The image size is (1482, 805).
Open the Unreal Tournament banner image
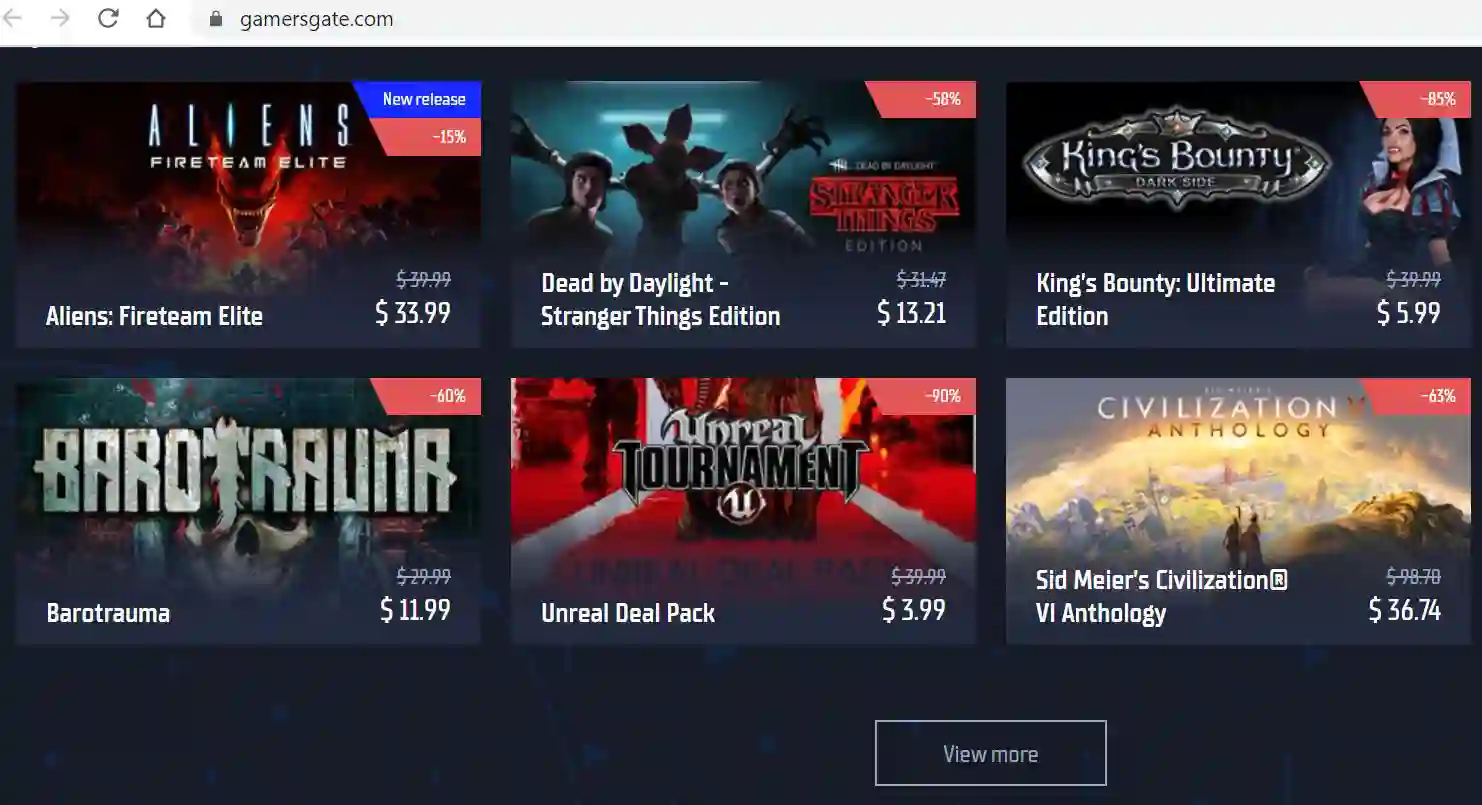(x=743, y=467)
